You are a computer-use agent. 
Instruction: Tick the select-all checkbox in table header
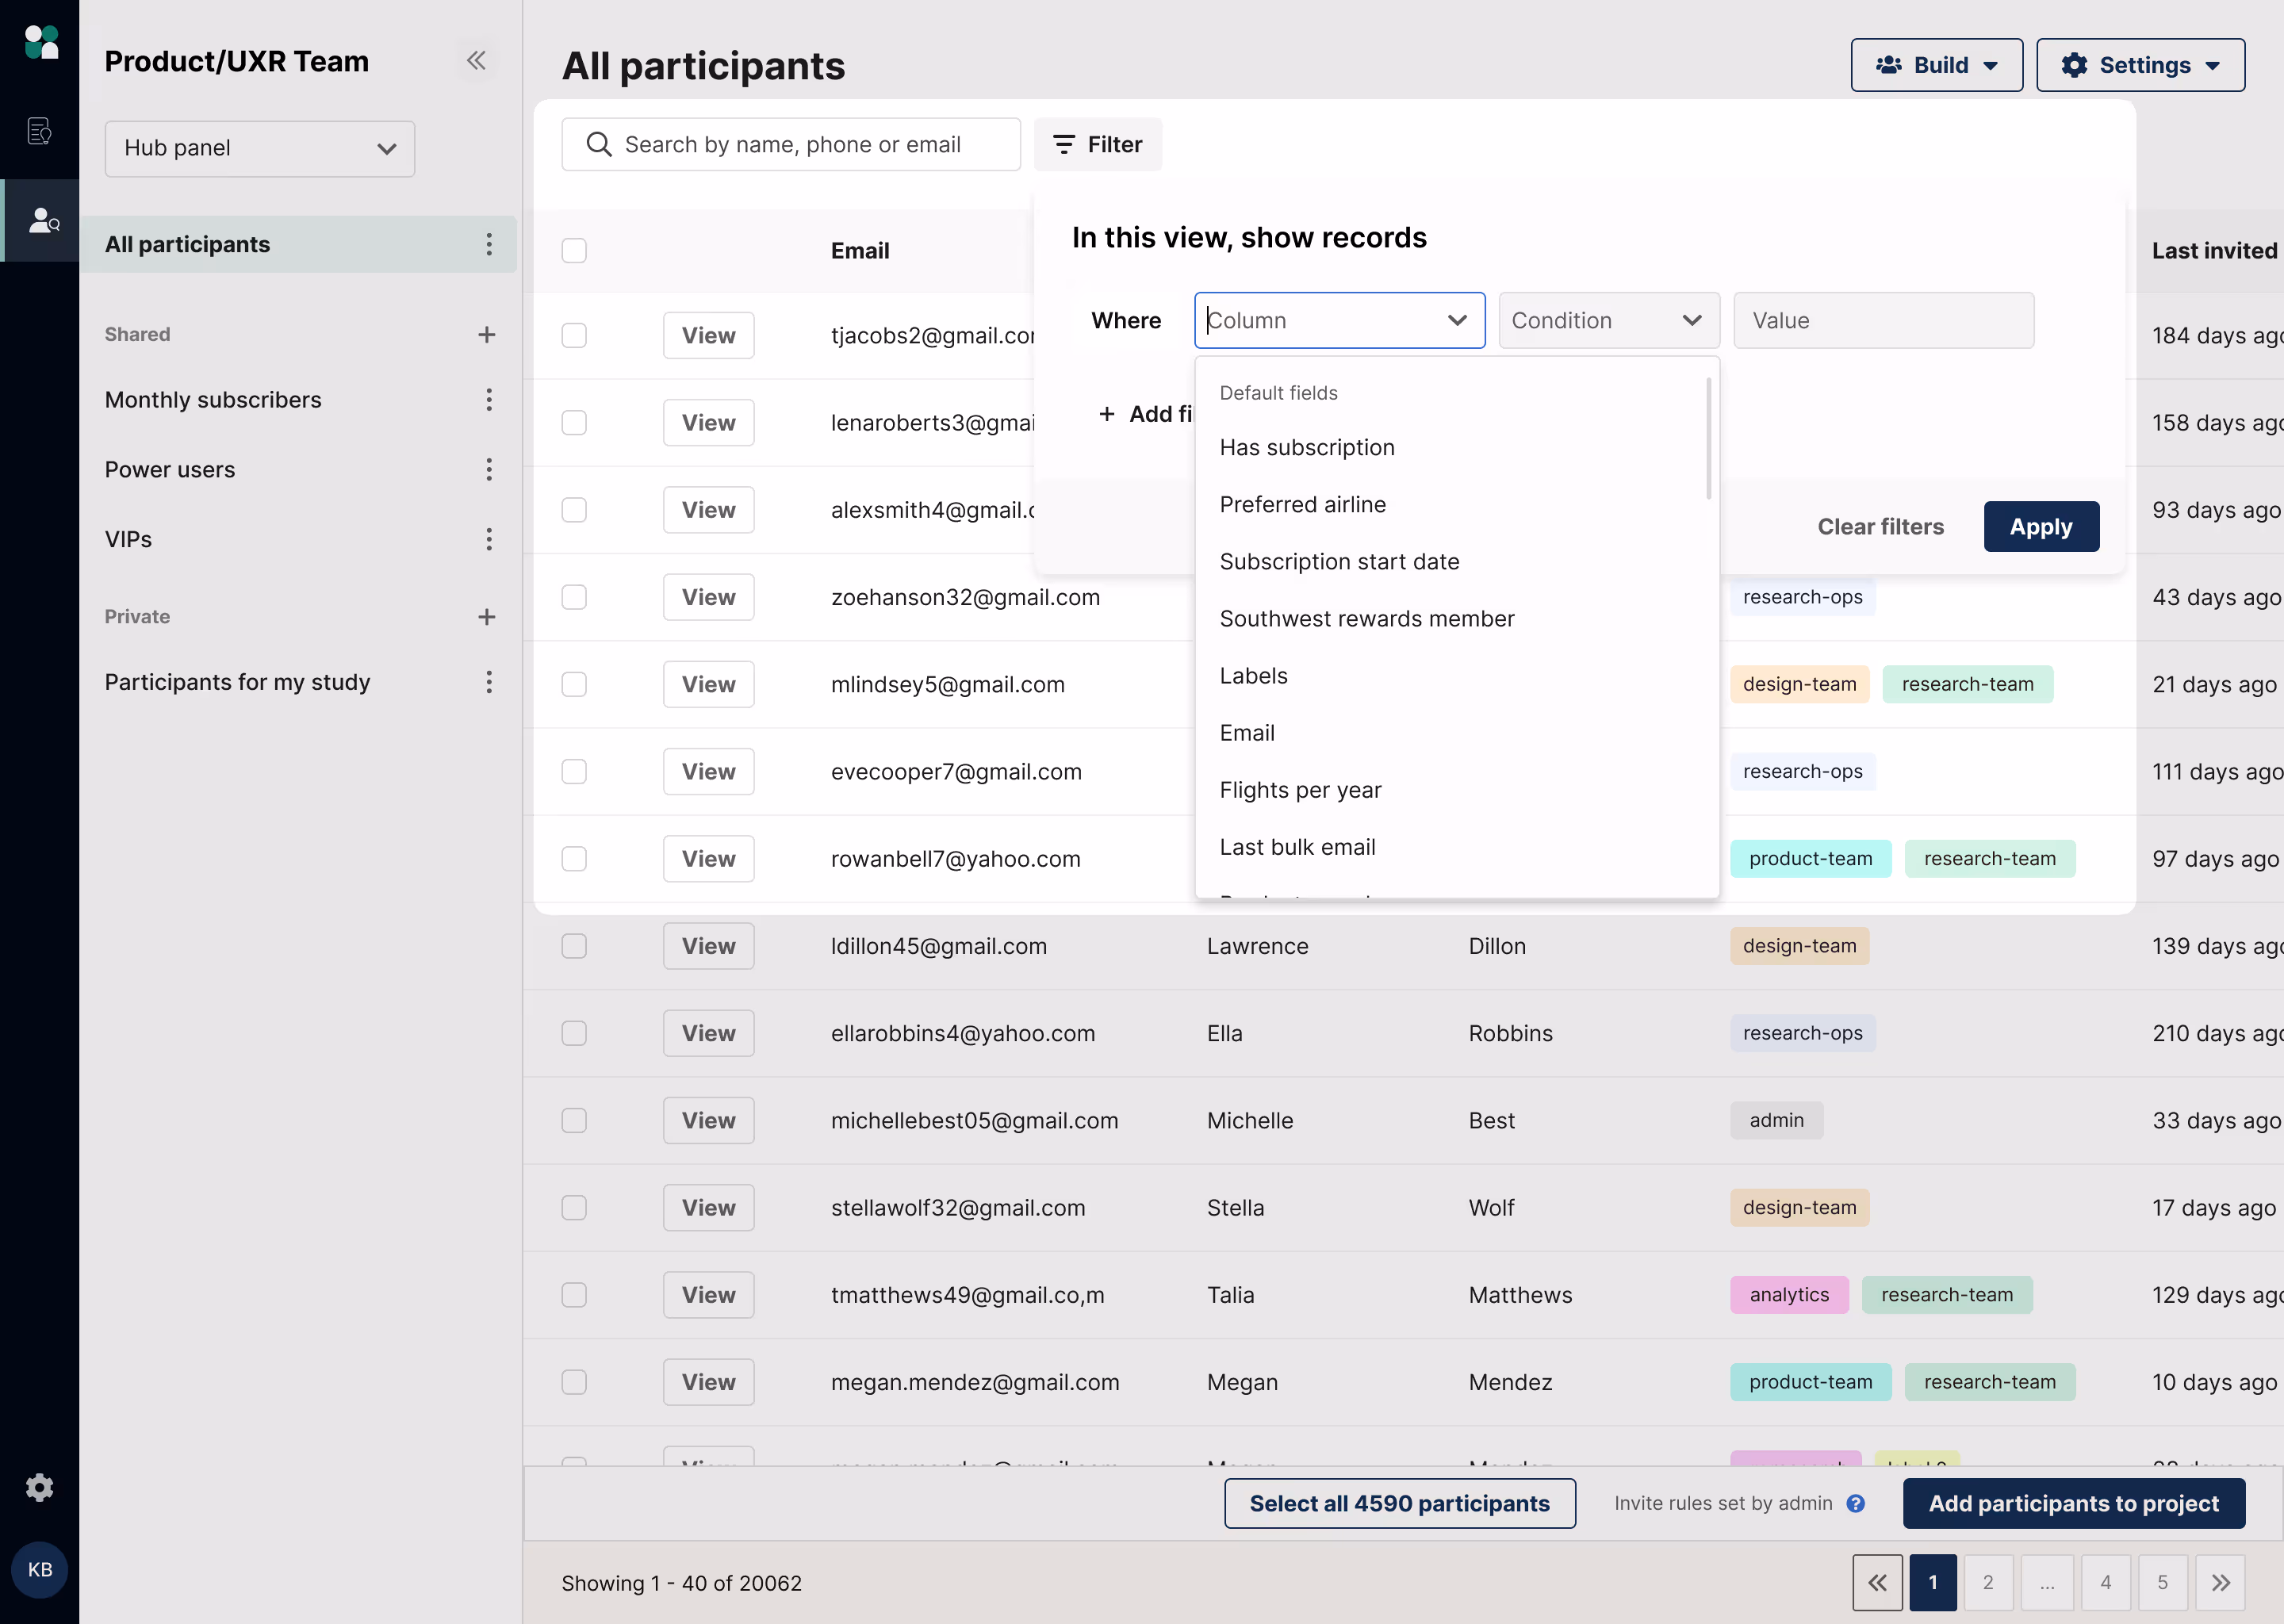[x=574, y=250]
